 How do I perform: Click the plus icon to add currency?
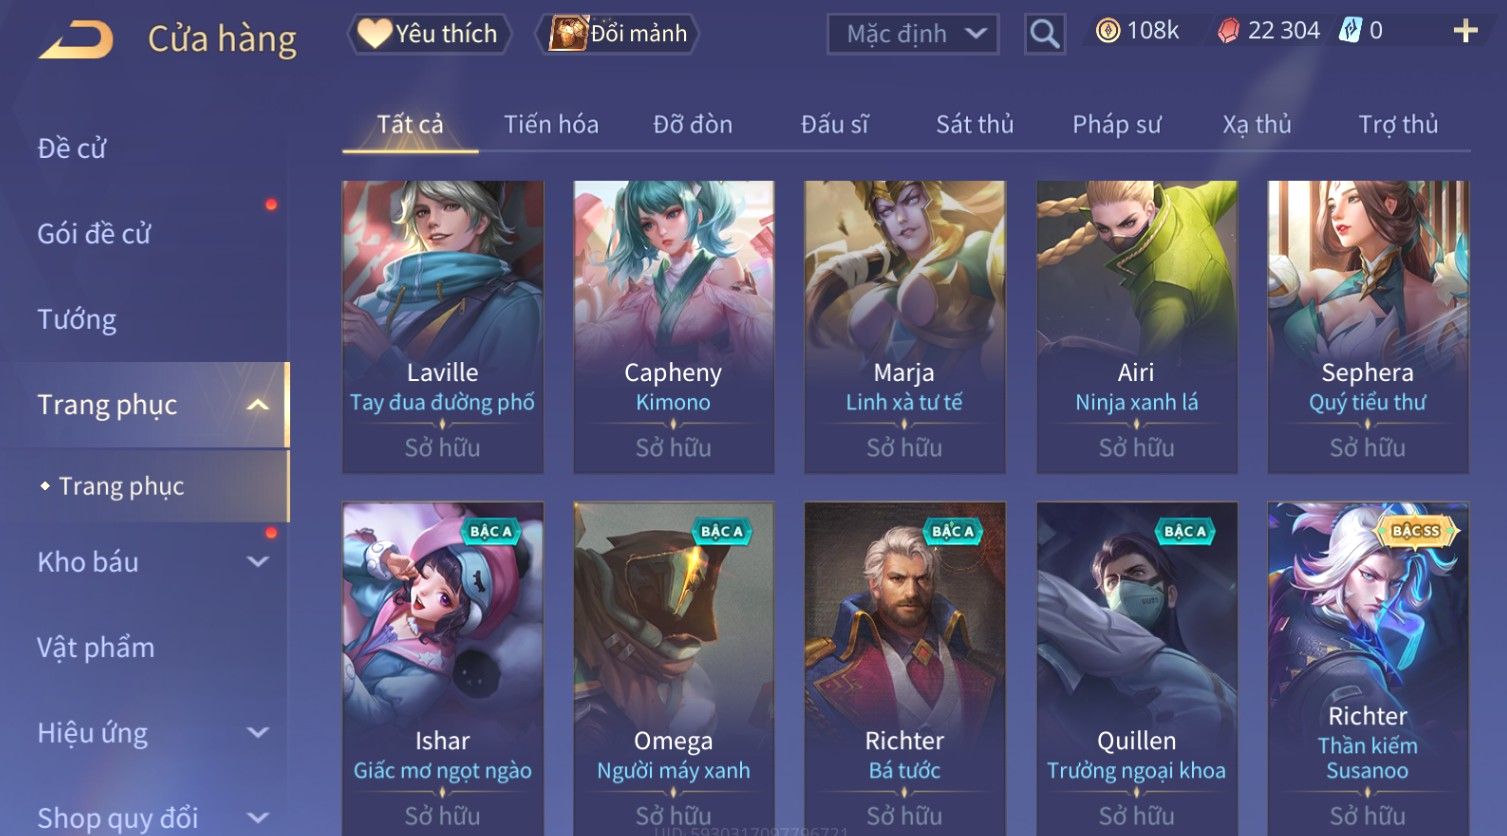pyautogui.click(x=1465, y=32)
